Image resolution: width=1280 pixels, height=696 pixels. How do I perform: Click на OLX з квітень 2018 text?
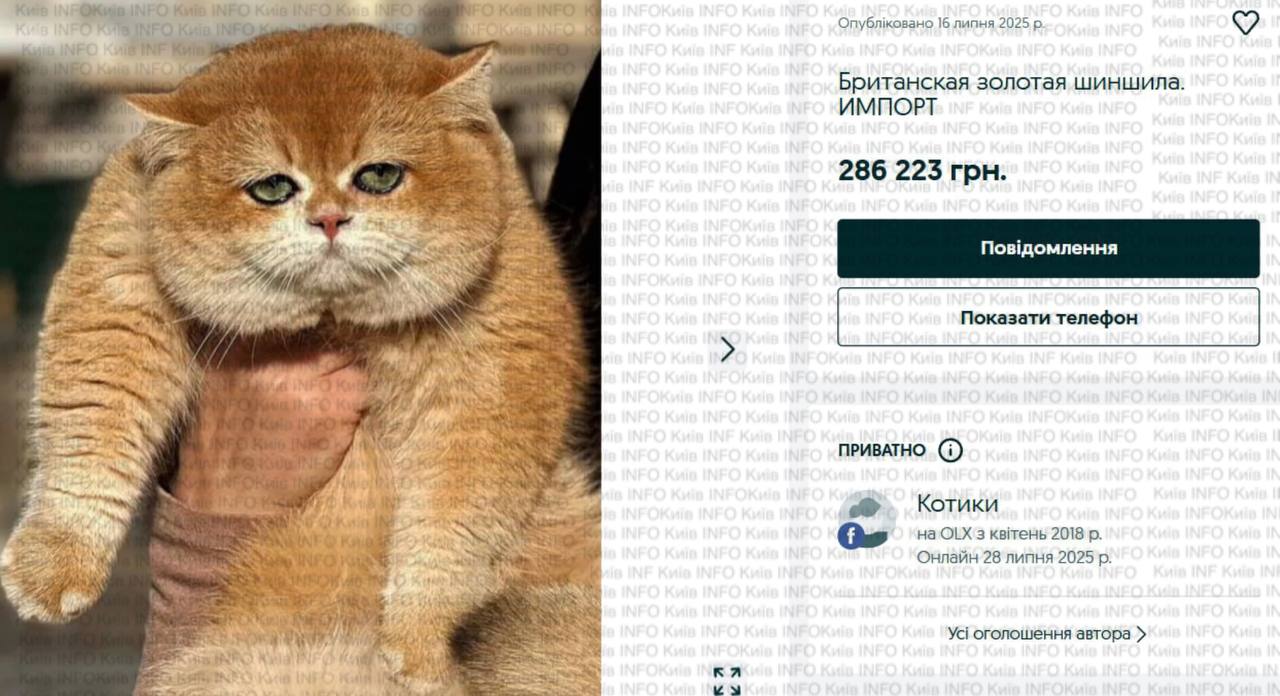(1009, 534)
